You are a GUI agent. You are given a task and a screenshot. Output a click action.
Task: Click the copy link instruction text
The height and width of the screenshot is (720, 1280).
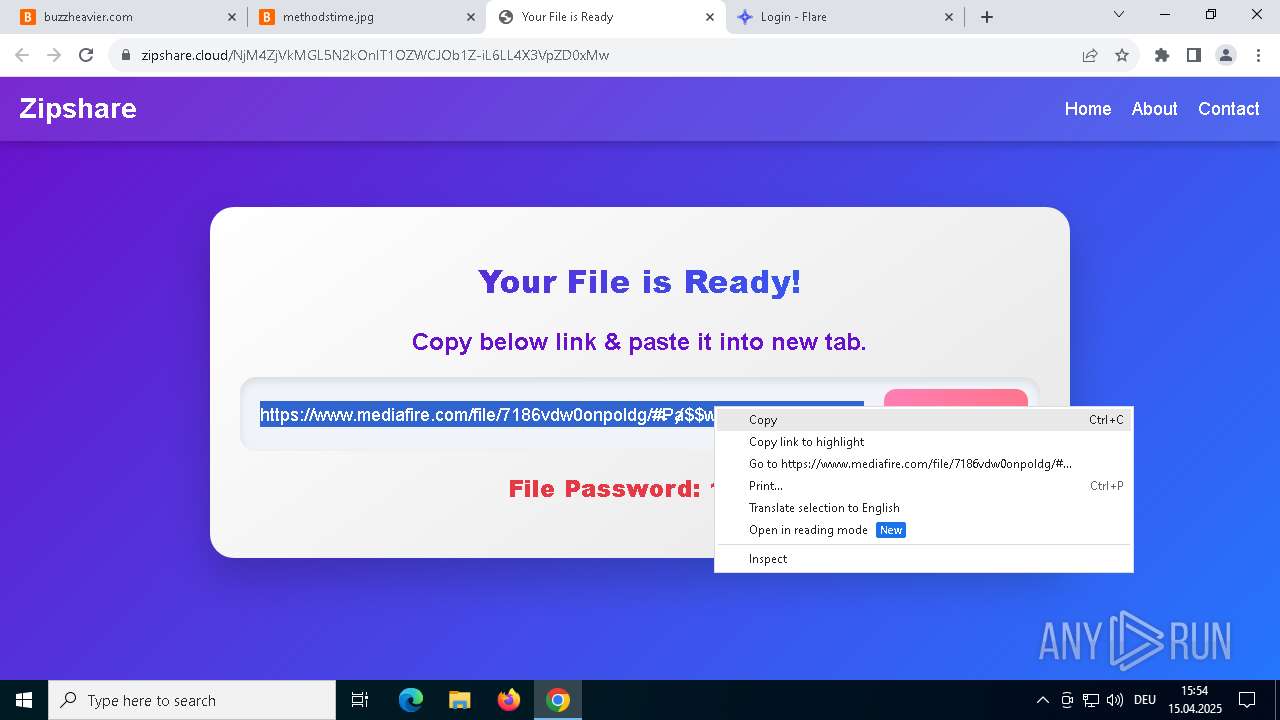click(x=639, y=342)
